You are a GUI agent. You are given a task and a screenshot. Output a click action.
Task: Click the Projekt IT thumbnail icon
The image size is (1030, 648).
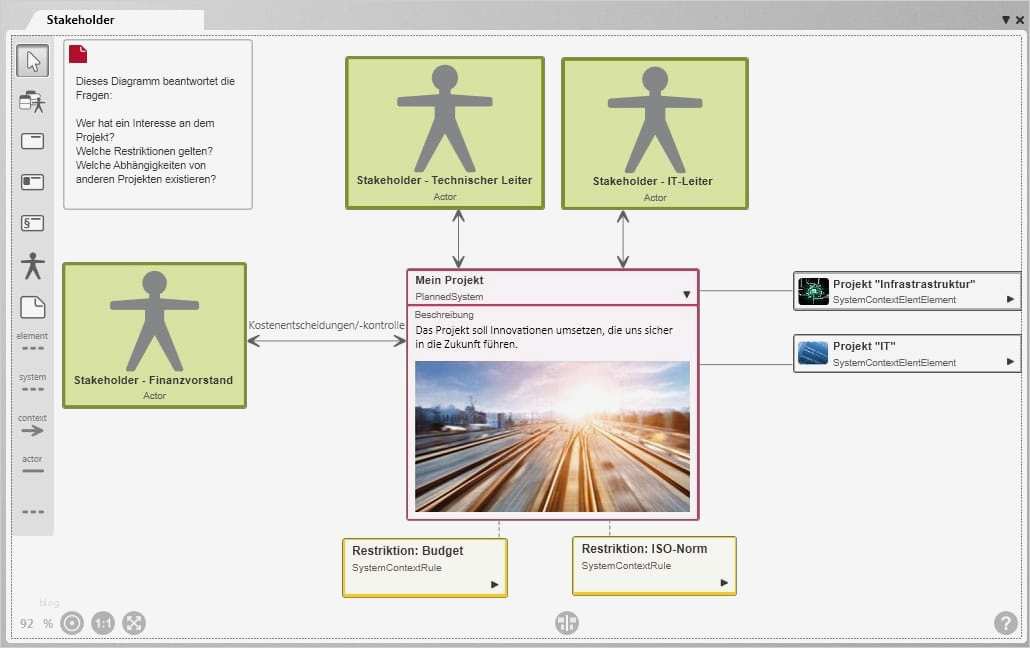813,354
